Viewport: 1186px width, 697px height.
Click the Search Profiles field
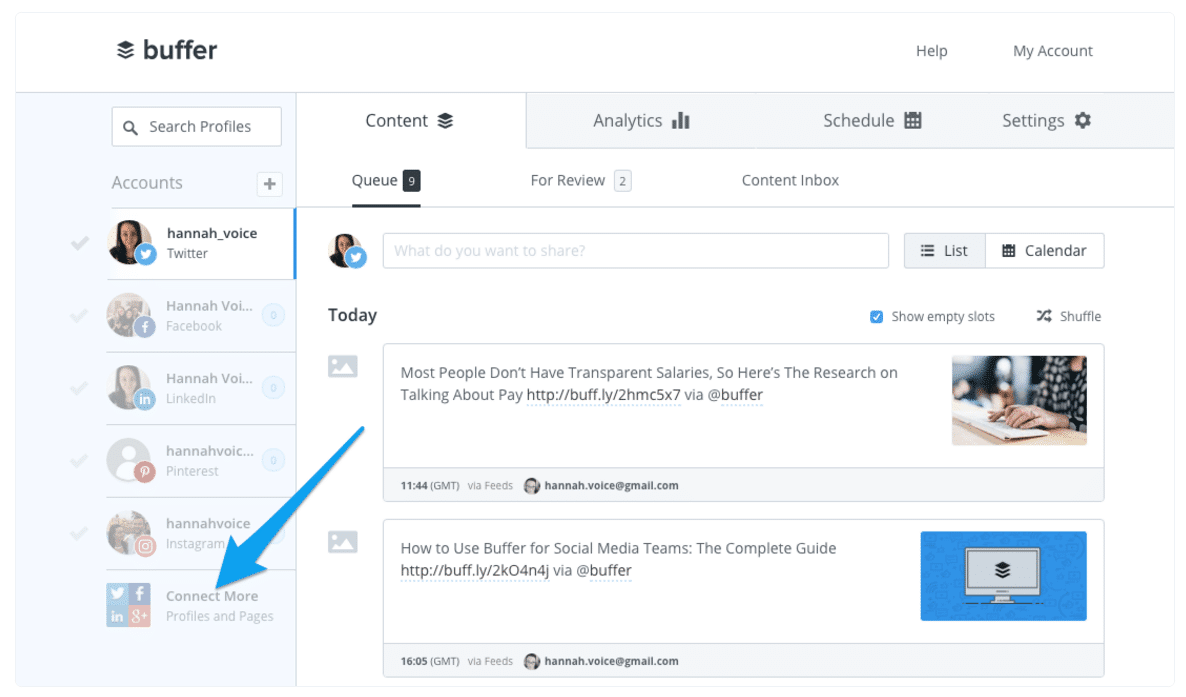pyautogui.click(x=197, y=126)
